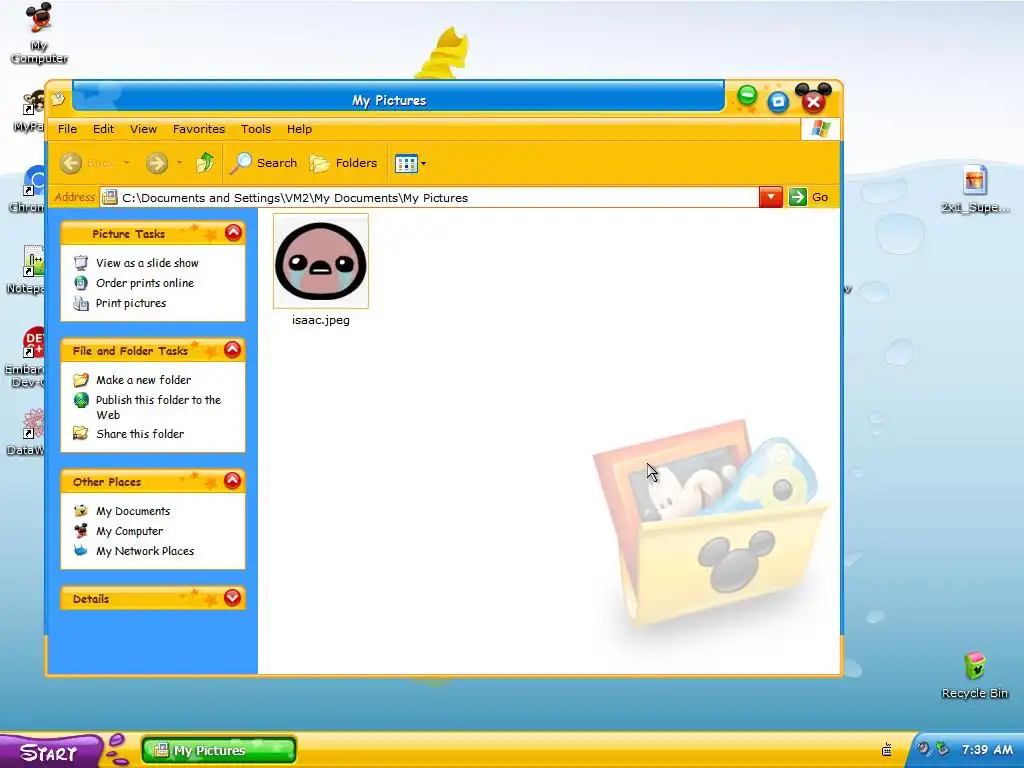Image resolution: width=1024 pixels, height=768 pixels.
Task: Open the Edit menu
Action: coord(103,129)
